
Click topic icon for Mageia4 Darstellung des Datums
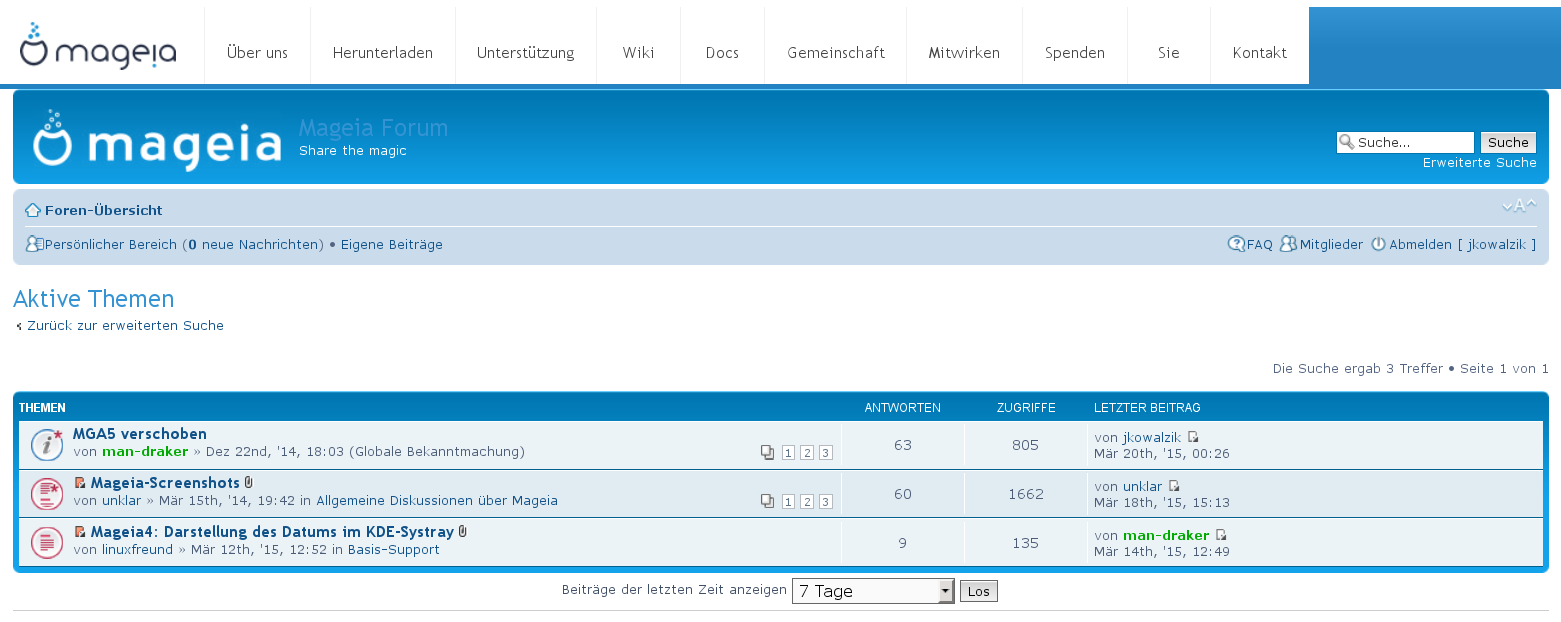[x=47, y=541]
